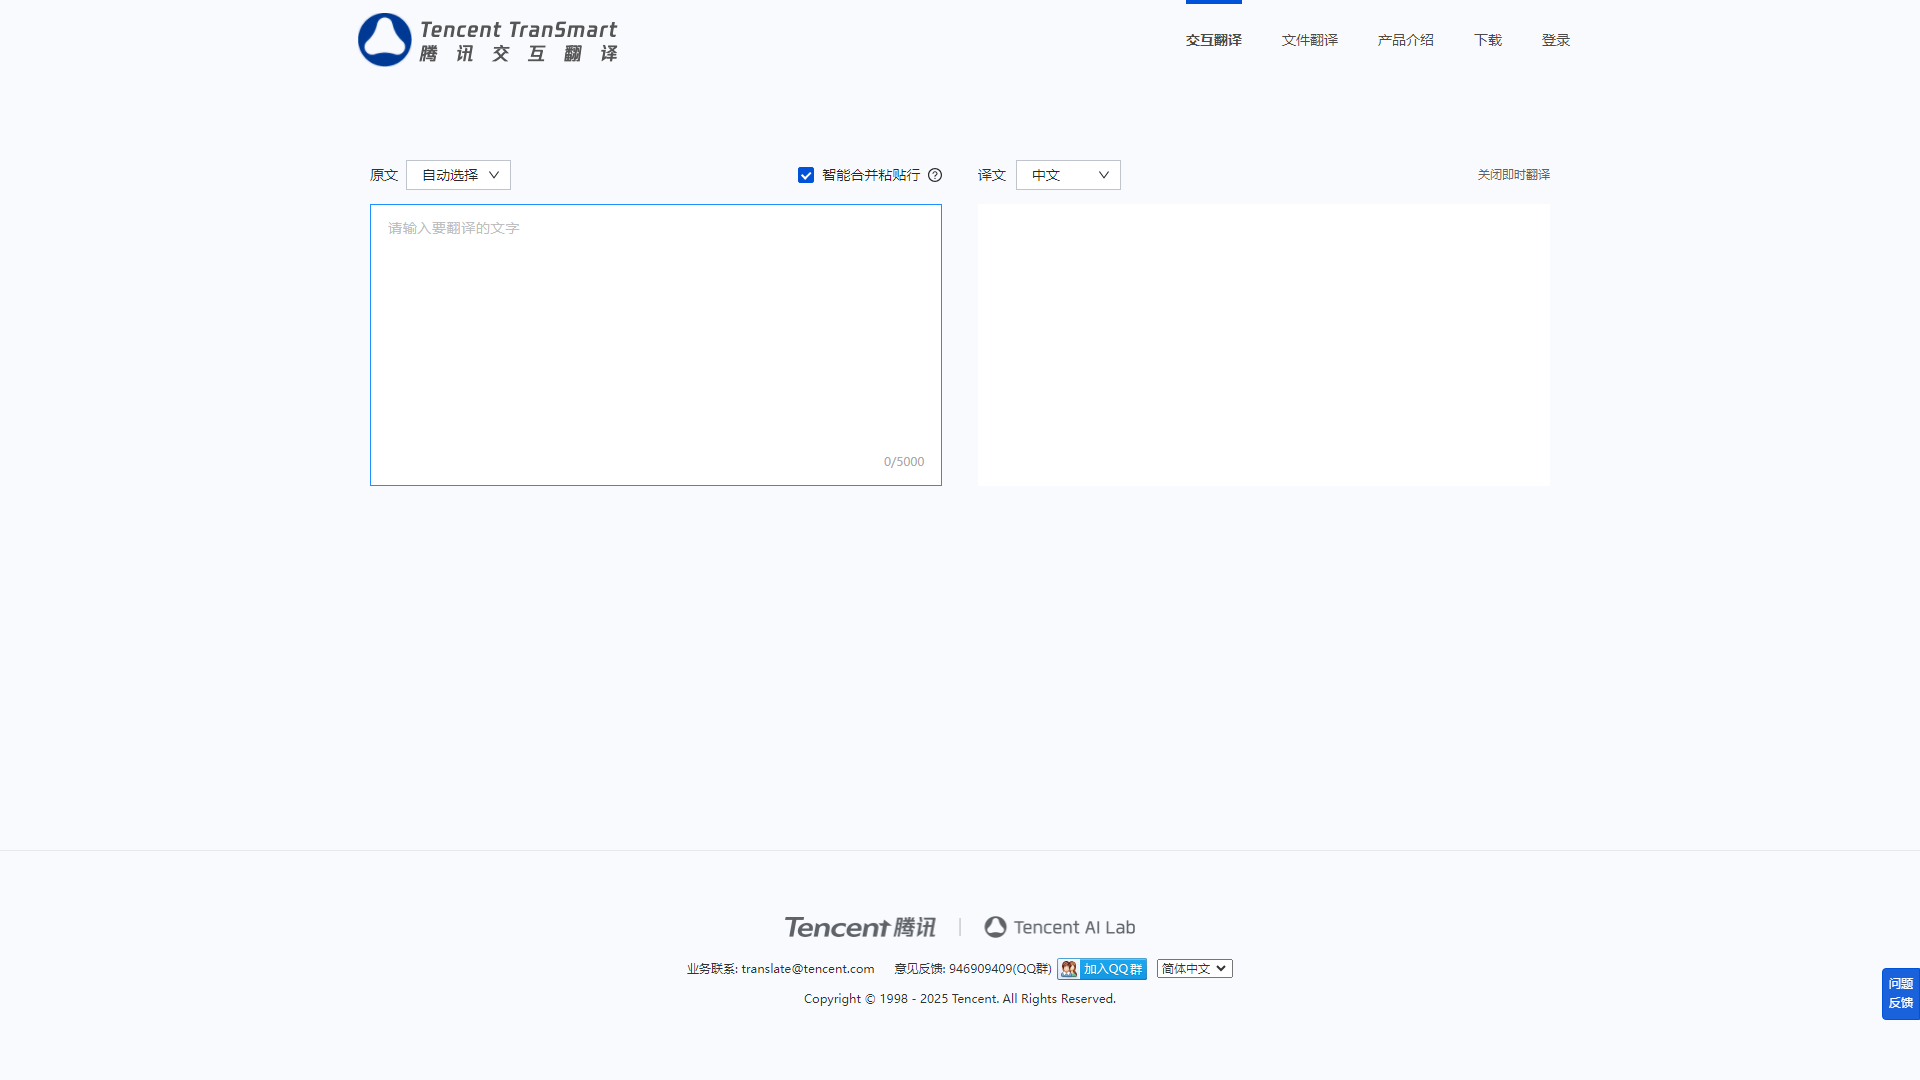
Task: Click the help icon beside 智能合并粘贴行
Action: tap(935, 175)
